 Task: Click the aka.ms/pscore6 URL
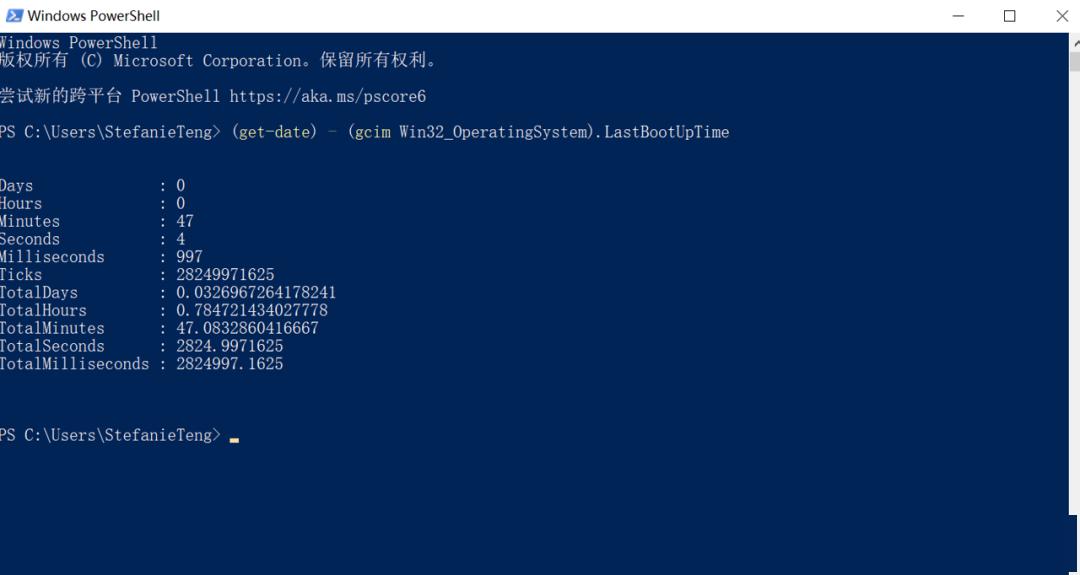point(328,96)
